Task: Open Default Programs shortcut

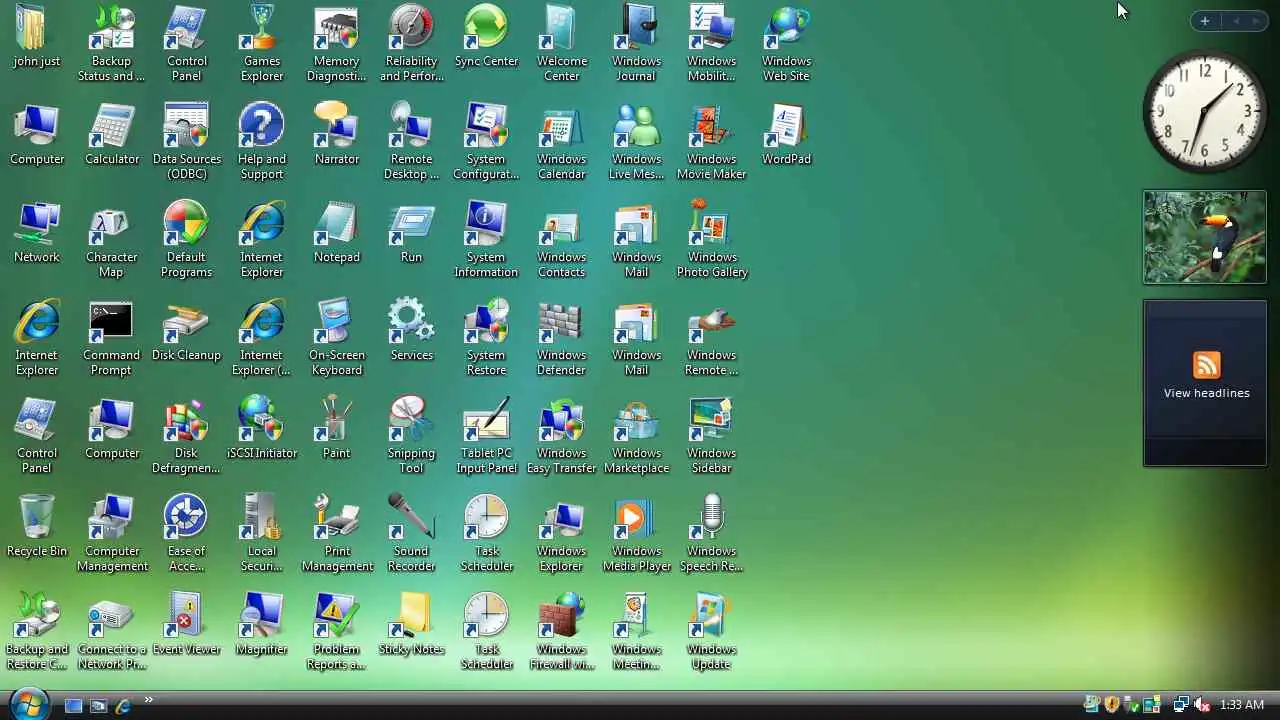Action: tap(187, 240)
